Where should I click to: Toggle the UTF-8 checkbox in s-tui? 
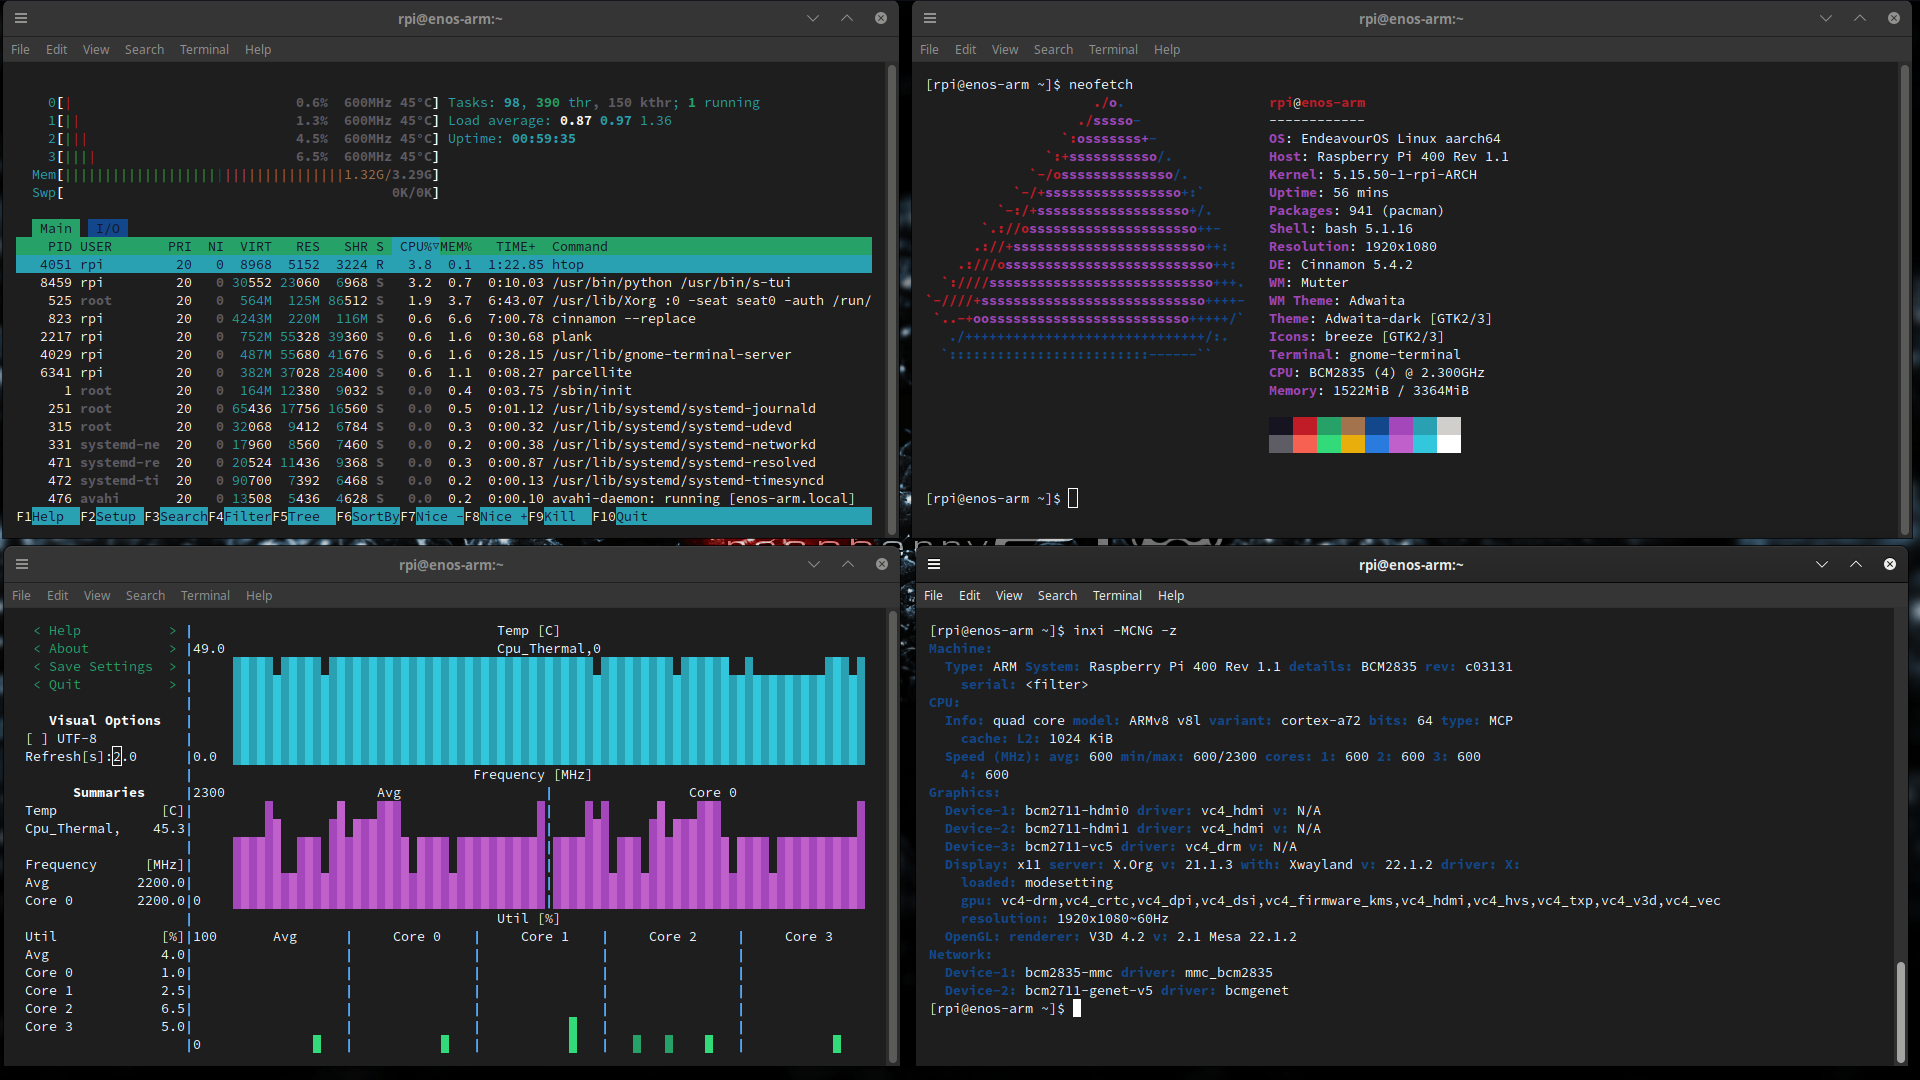tap(37, 739)
